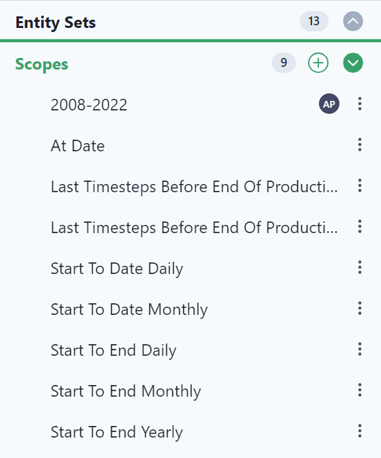Open kebab menu for second Last Timesteps scope
Screen dimensions: 381x458
tap(360, 227)
